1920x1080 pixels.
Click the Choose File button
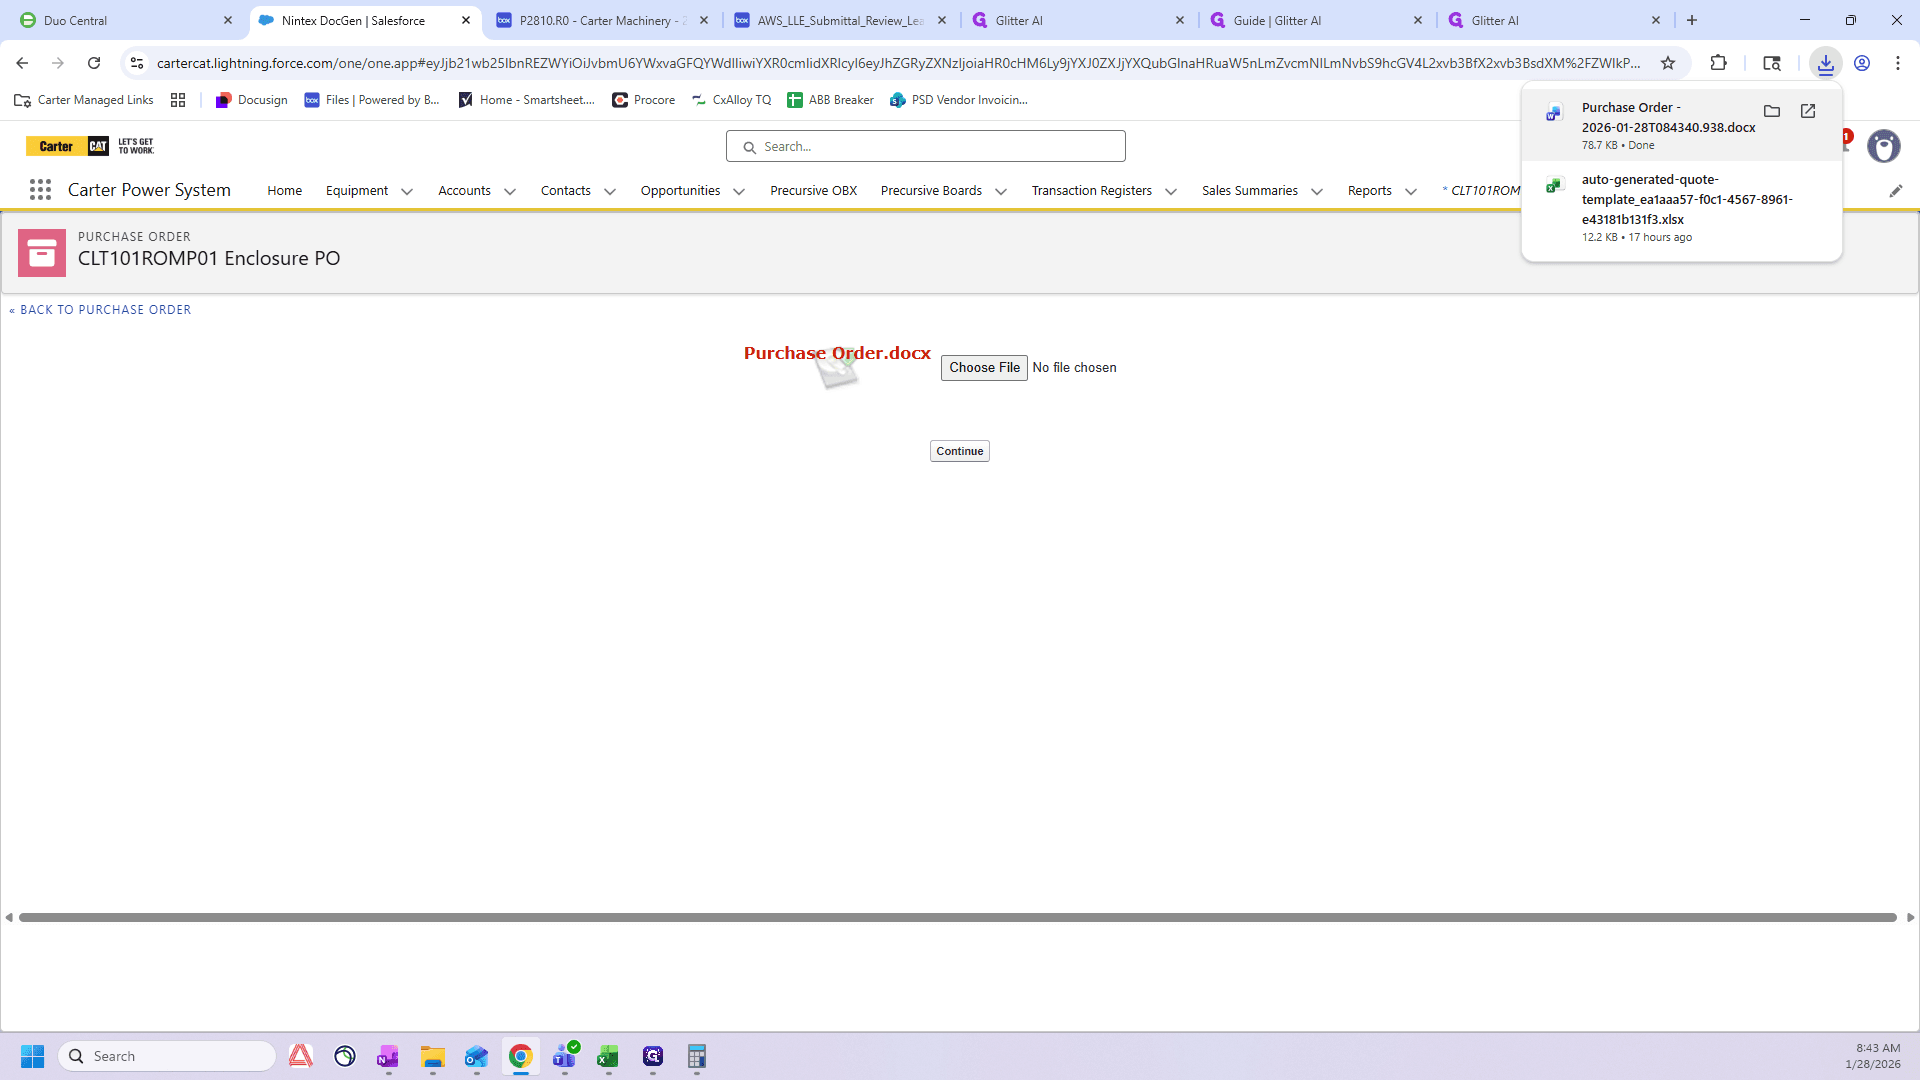pyautogui.click(x=984, y=368)
